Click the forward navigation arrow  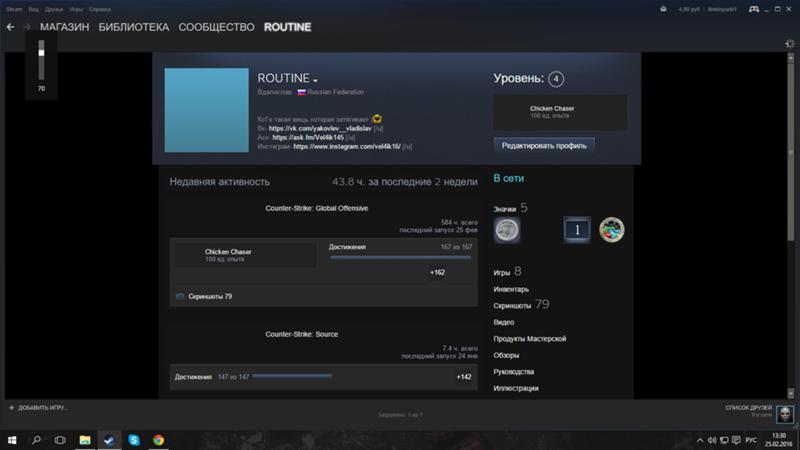coord(27,27)
